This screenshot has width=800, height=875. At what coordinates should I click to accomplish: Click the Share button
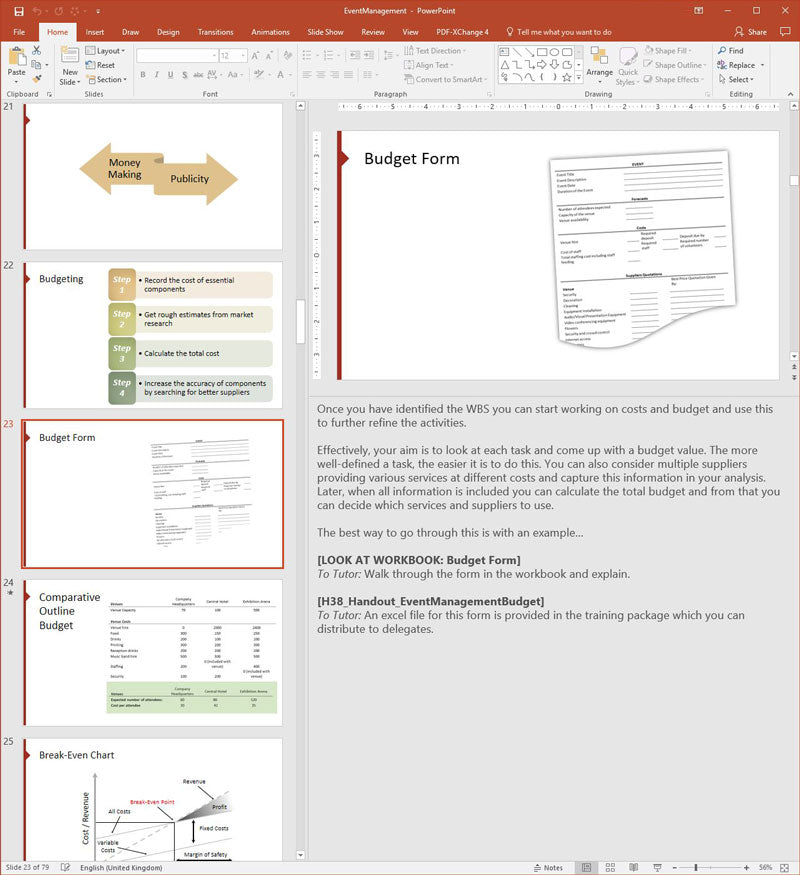pos(751,32)
